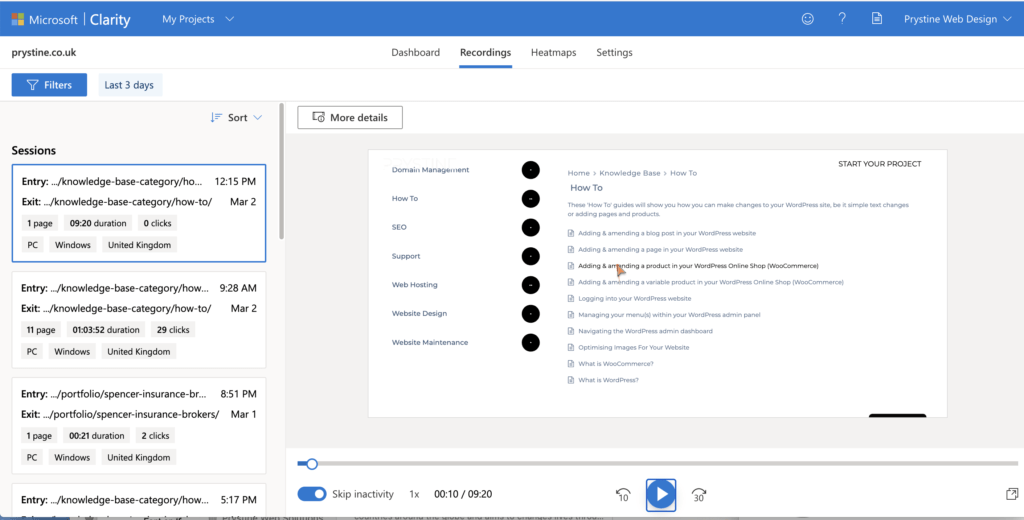Click the United Kingdom tag in first session

pos(140,245)
